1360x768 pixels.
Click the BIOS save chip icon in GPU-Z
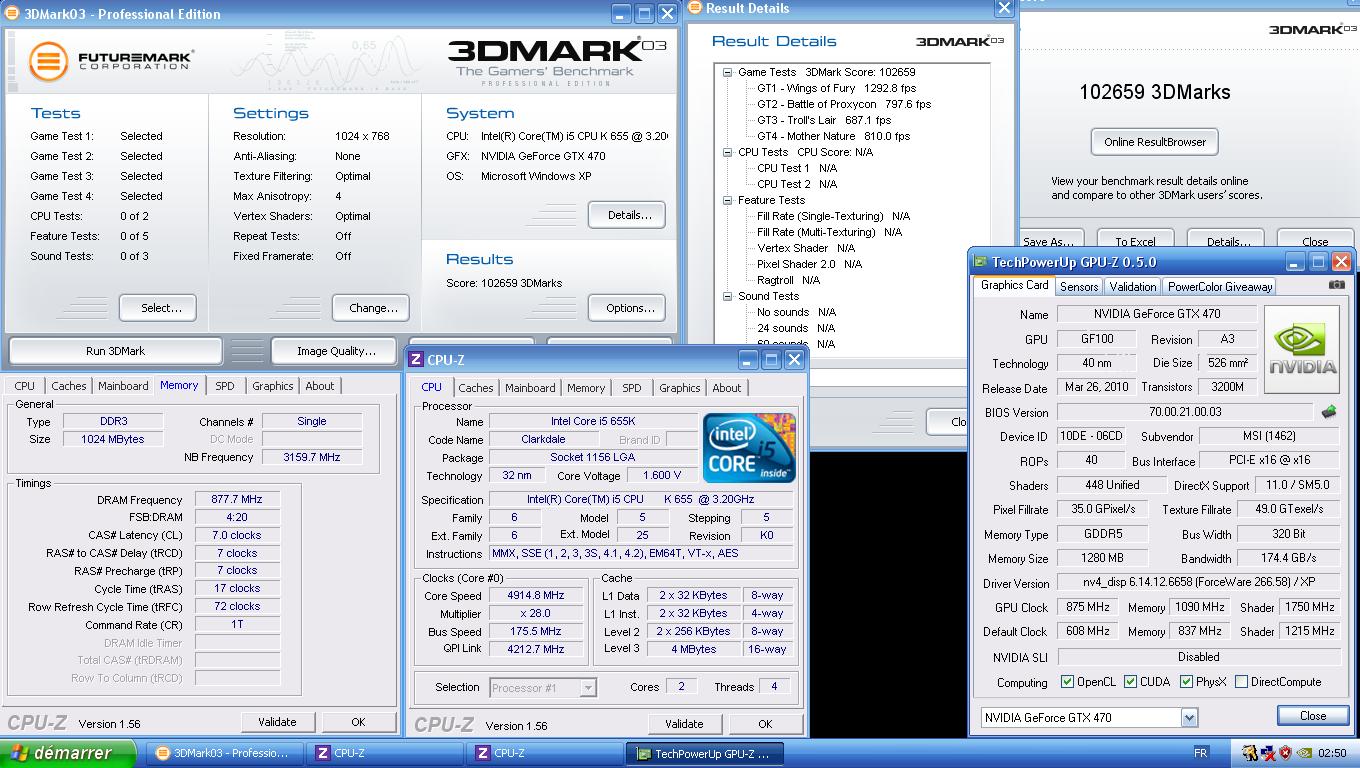click(1329, 411)
